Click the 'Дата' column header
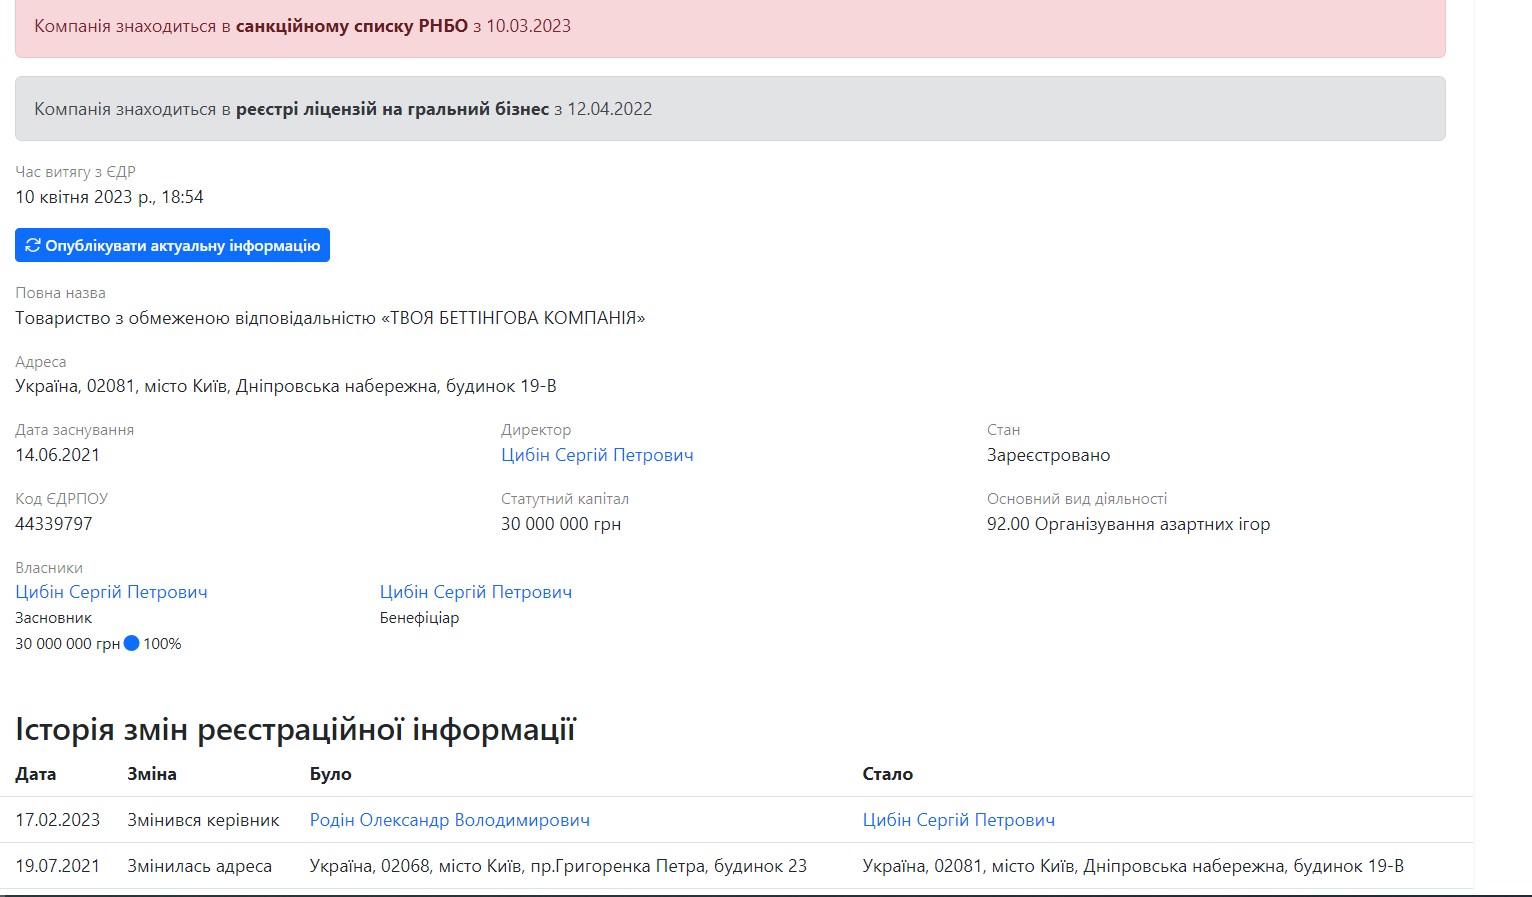Viewport: 1532px width, 897px height. (36, 774)
